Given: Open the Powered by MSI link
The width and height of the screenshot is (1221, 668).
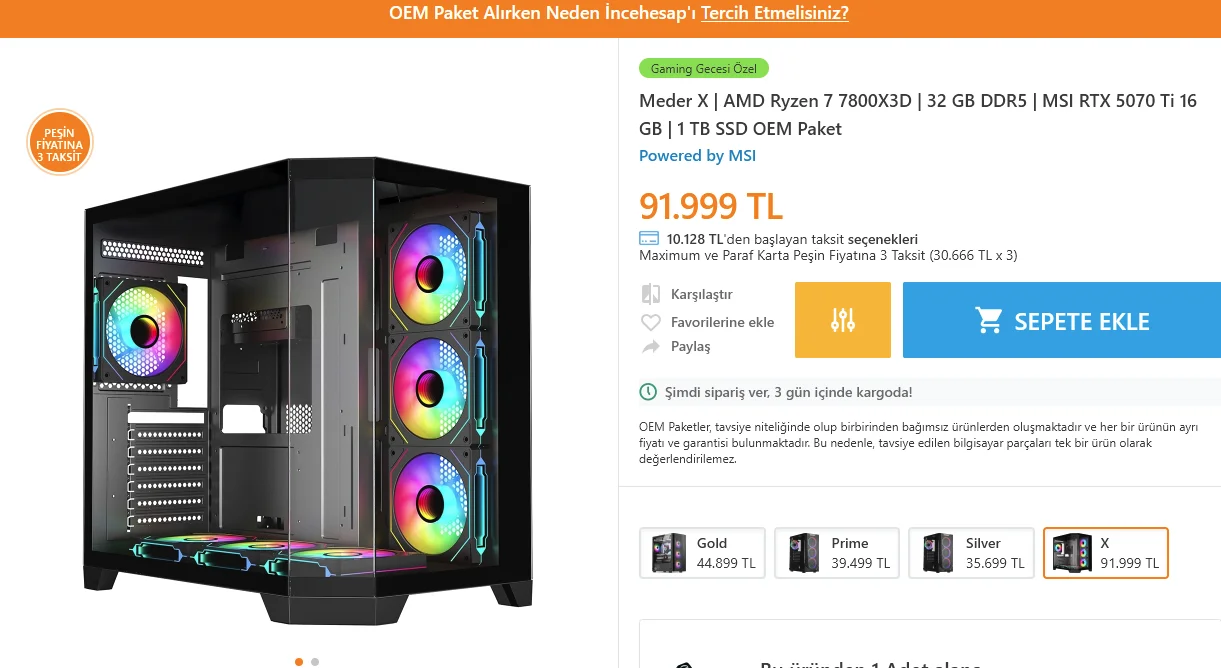Looking at the screenshot, I should (698, 156).
